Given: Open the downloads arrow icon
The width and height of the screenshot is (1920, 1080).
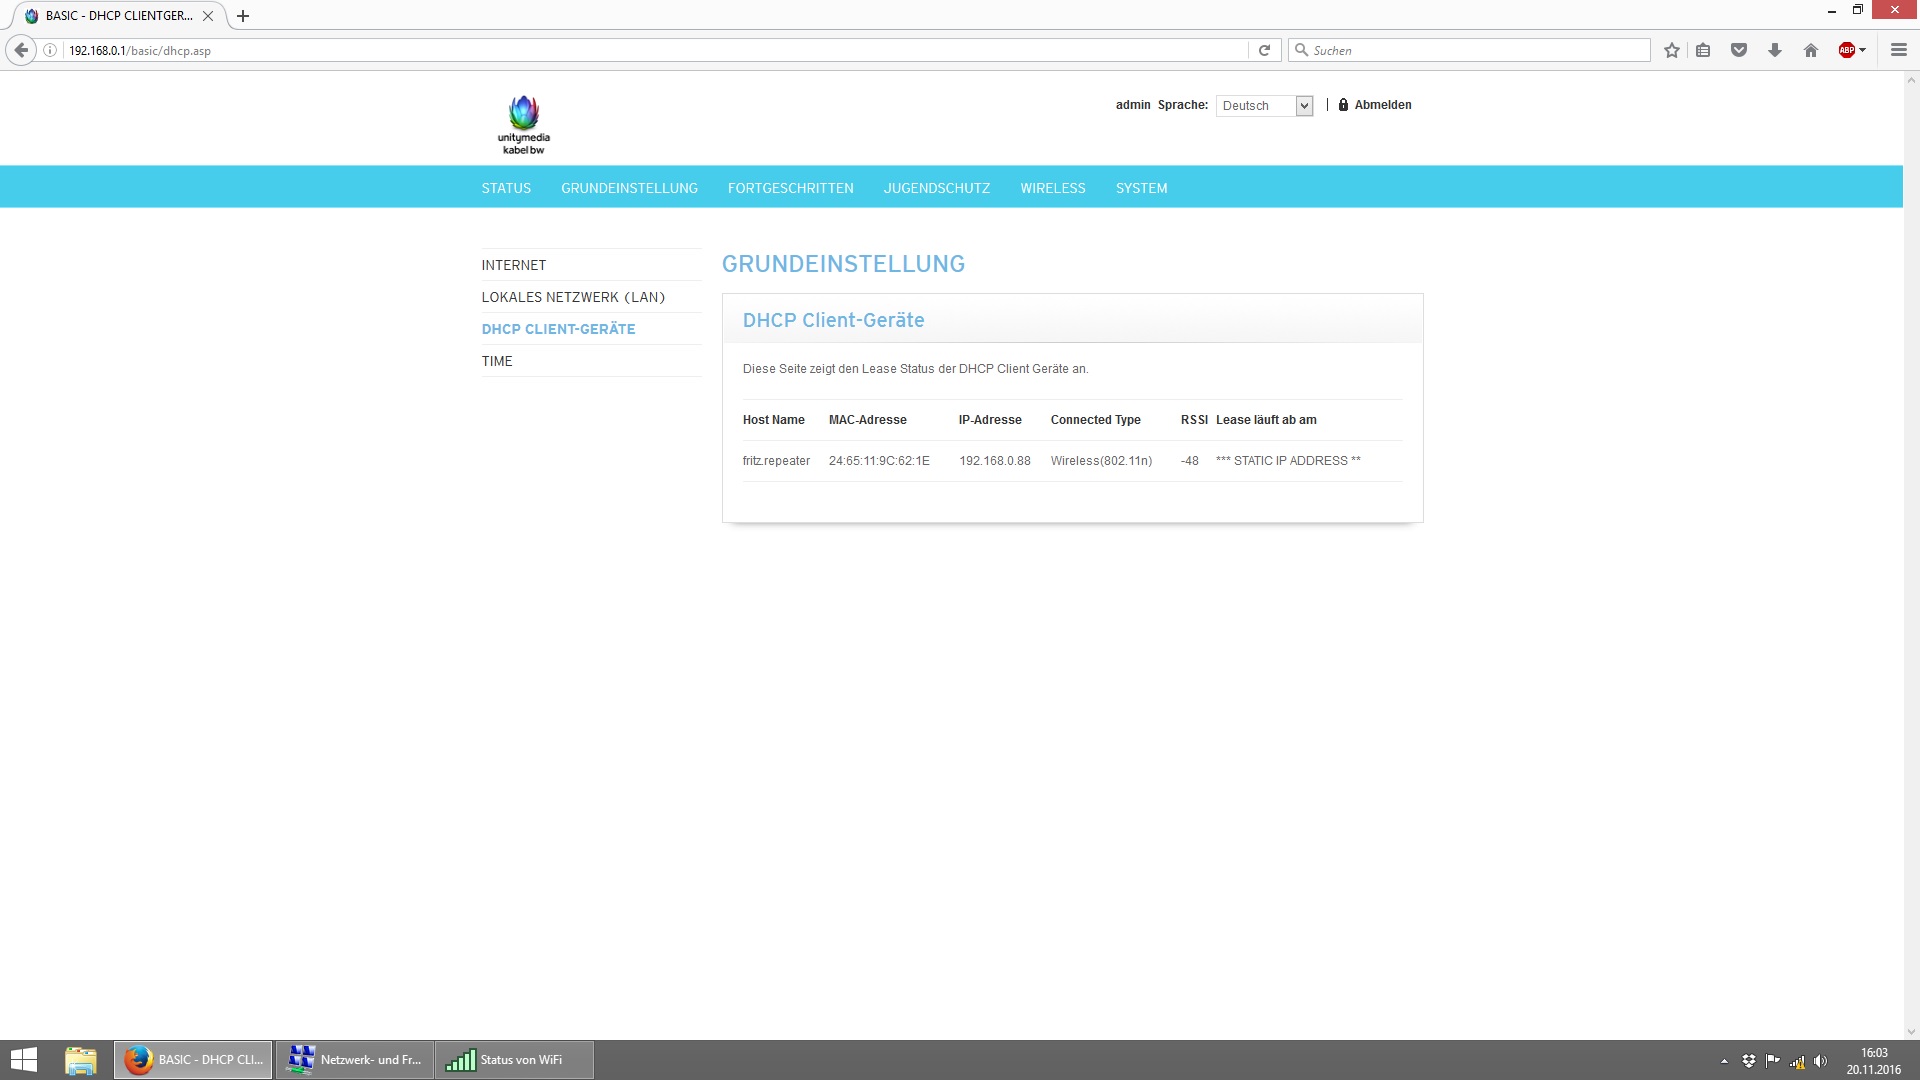Looking at the screenshot, I should pyautogui.click(x=1775, y=50).
